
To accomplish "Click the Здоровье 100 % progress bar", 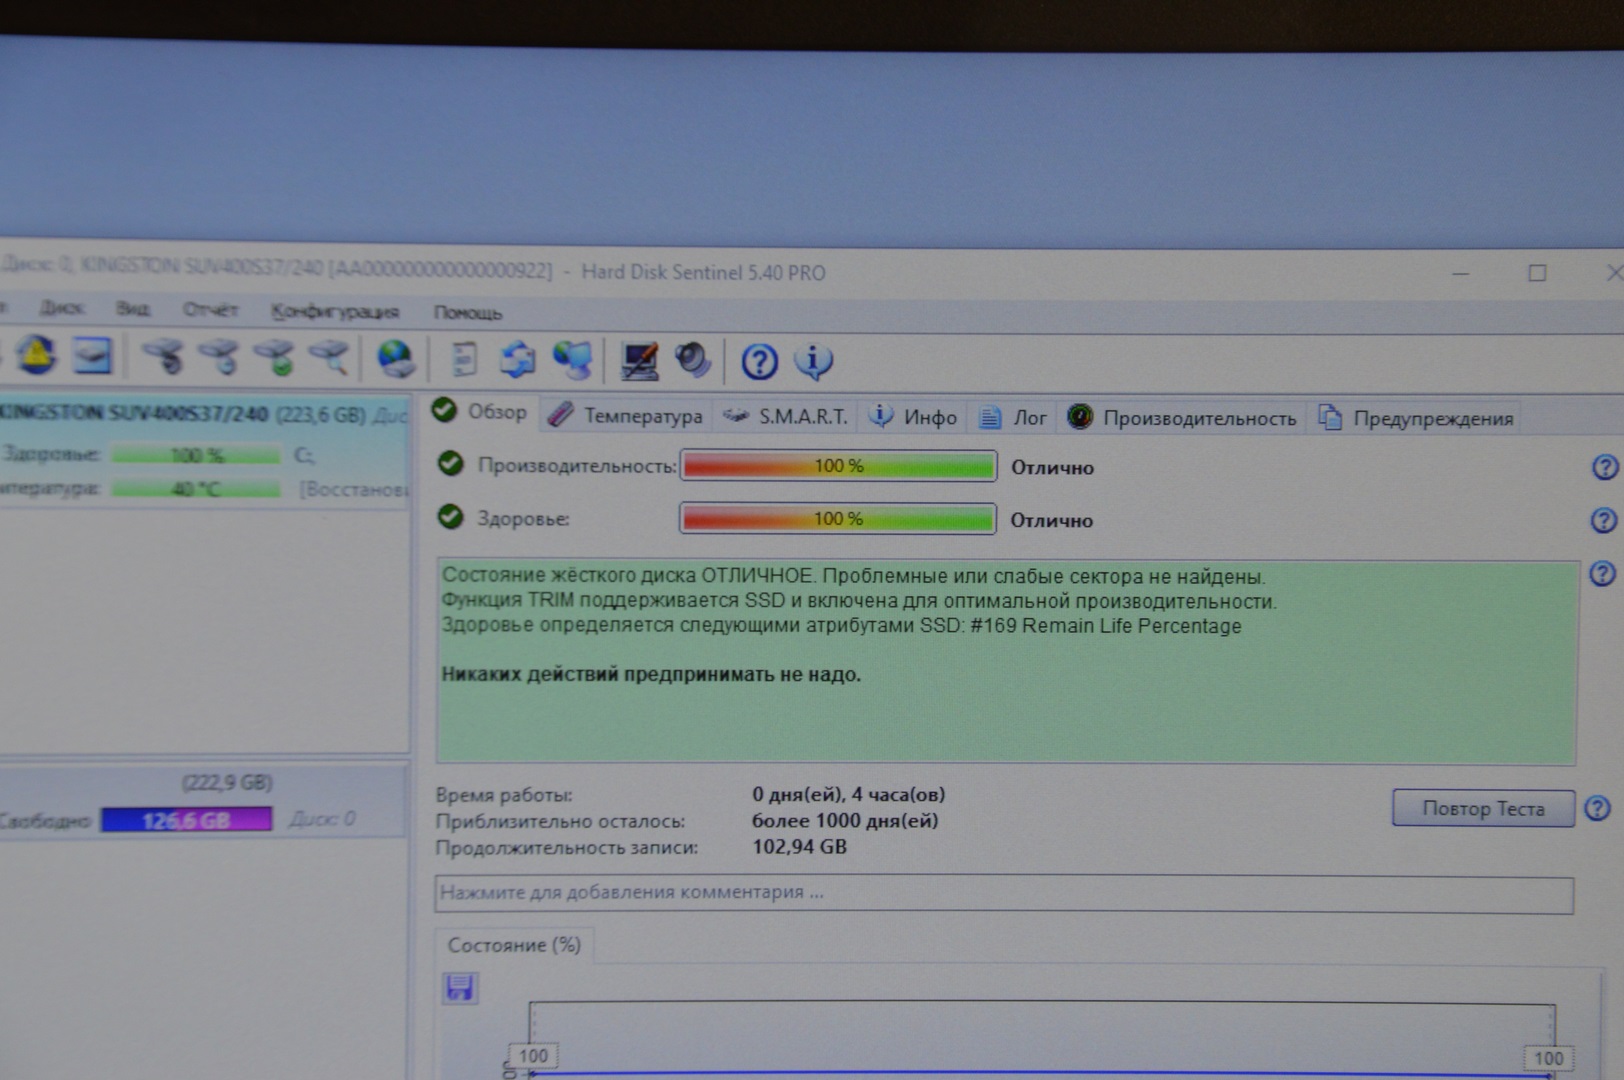I will [x=838, y=519].
